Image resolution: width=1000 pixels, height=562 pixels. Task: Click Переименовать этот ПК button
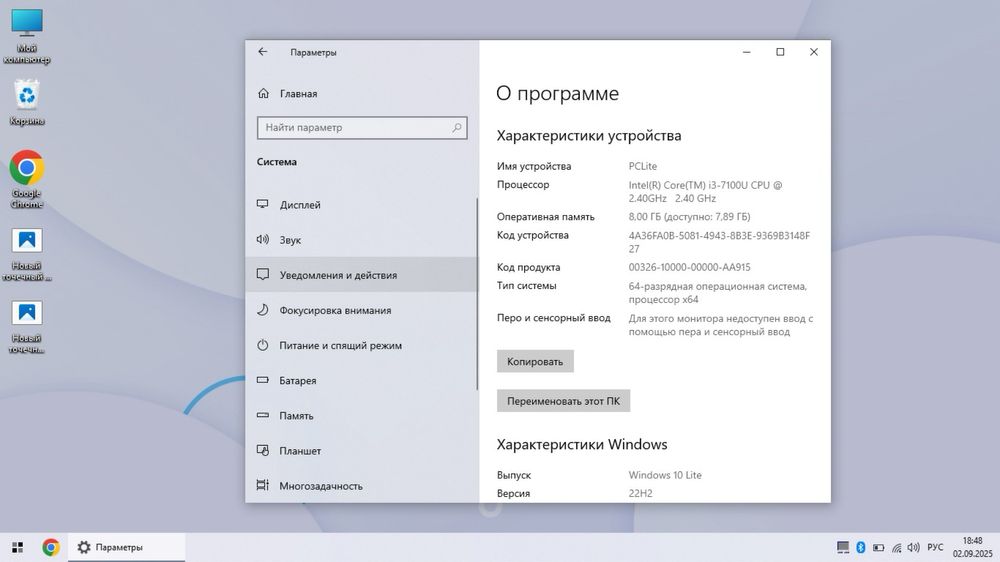563,401
